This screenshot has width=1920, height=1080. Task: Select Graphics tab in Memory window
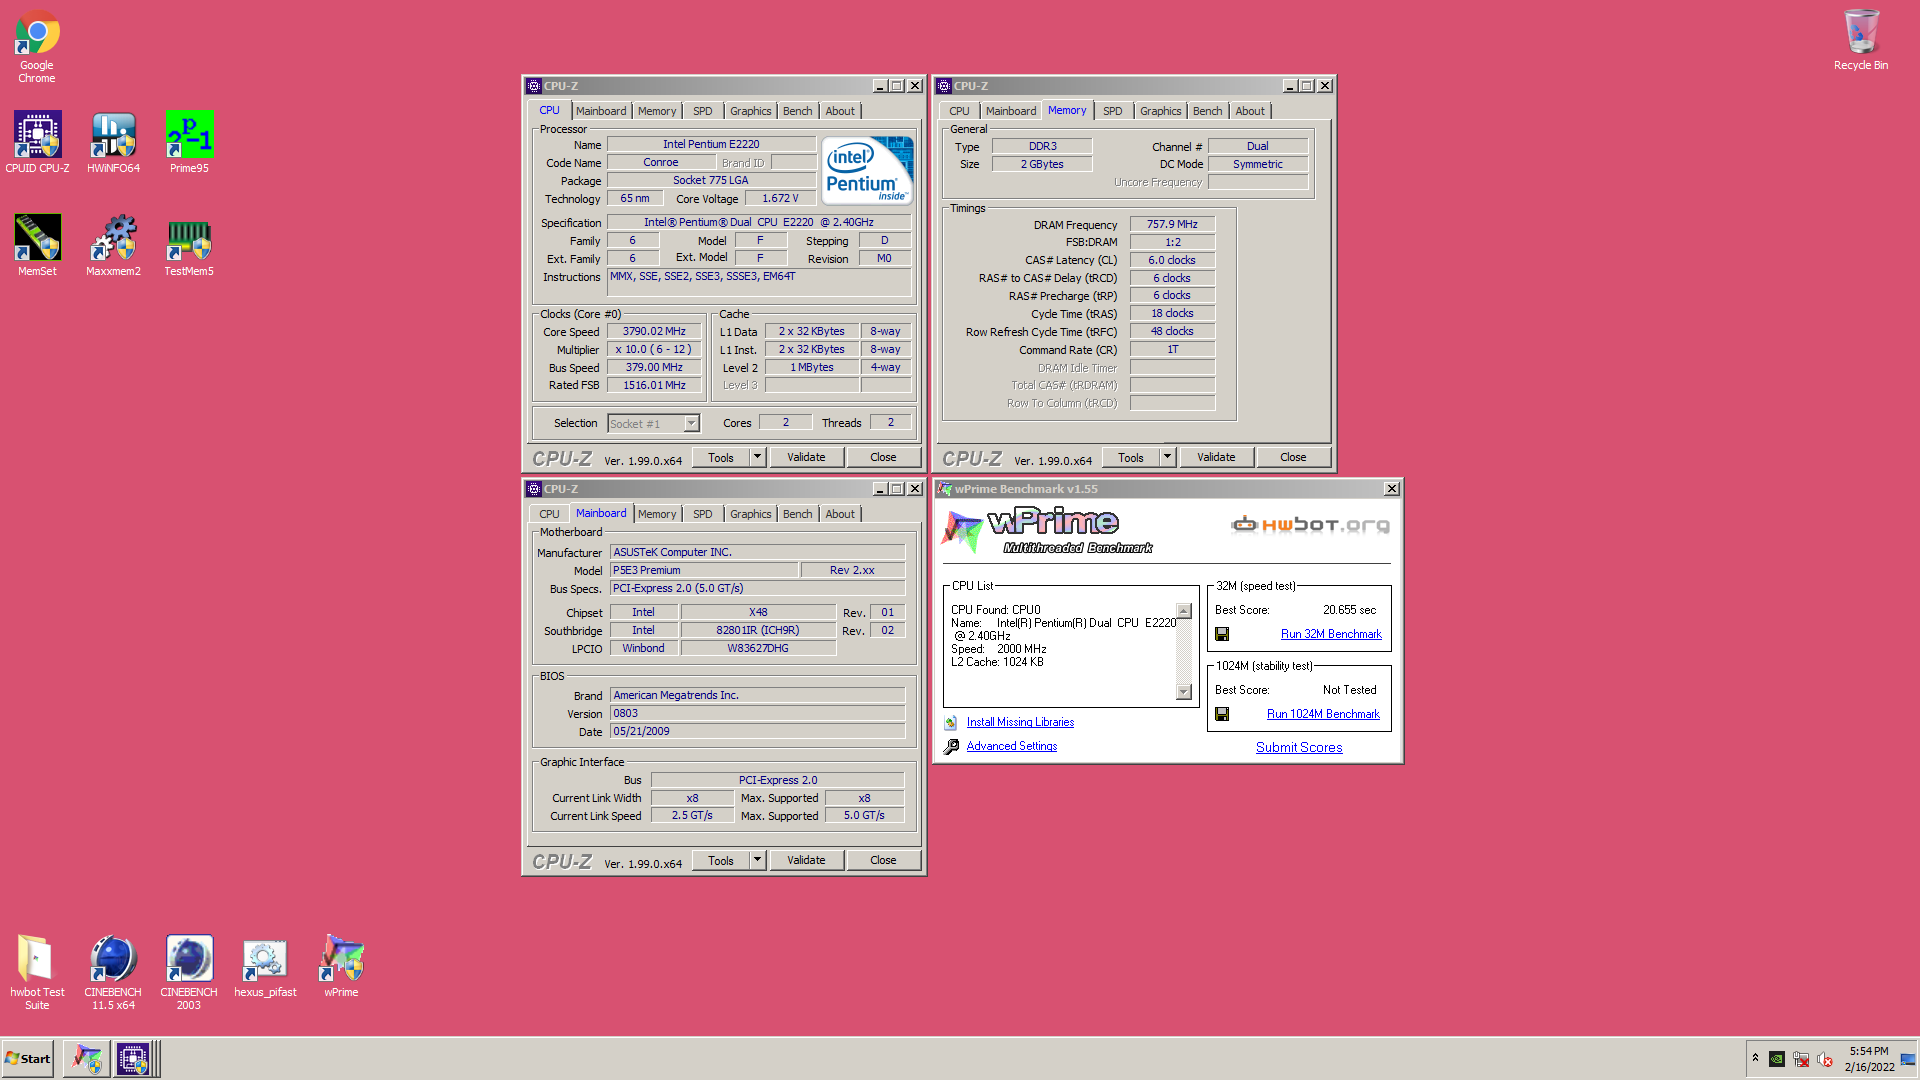click(1161, 111)
